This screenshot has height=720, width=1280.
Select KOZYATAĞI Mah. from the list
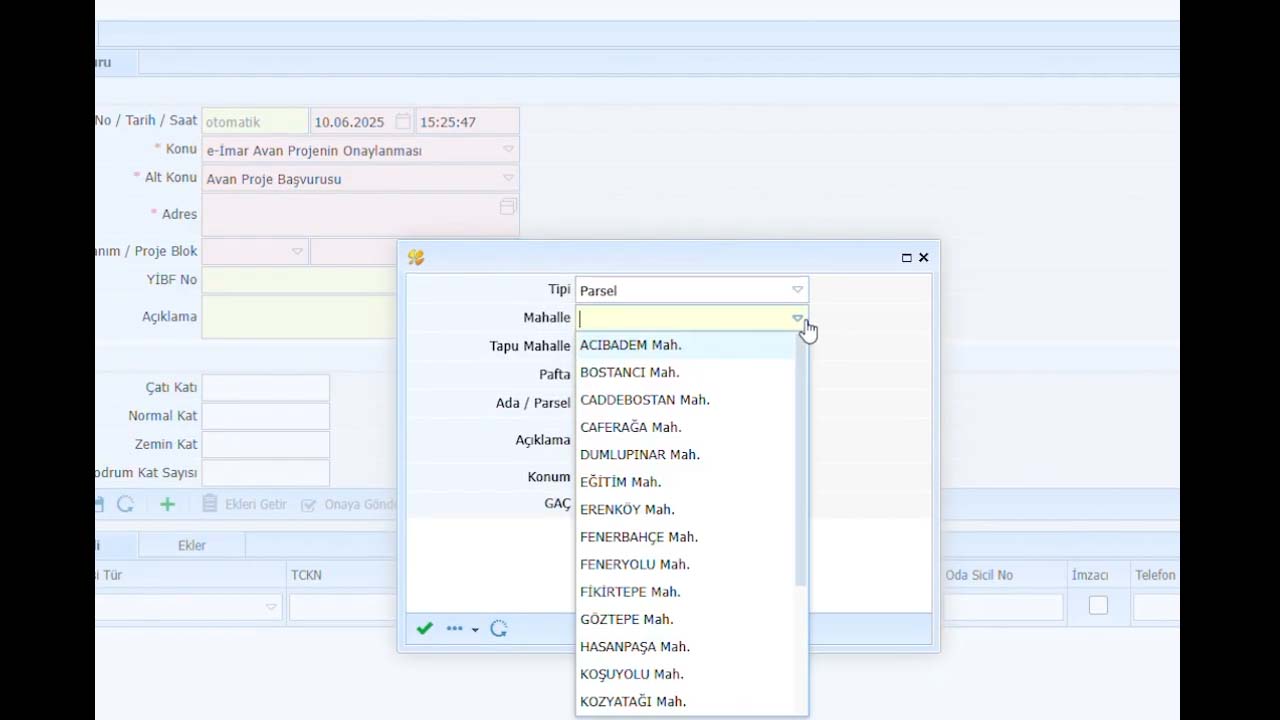click(x=686, y=702)
